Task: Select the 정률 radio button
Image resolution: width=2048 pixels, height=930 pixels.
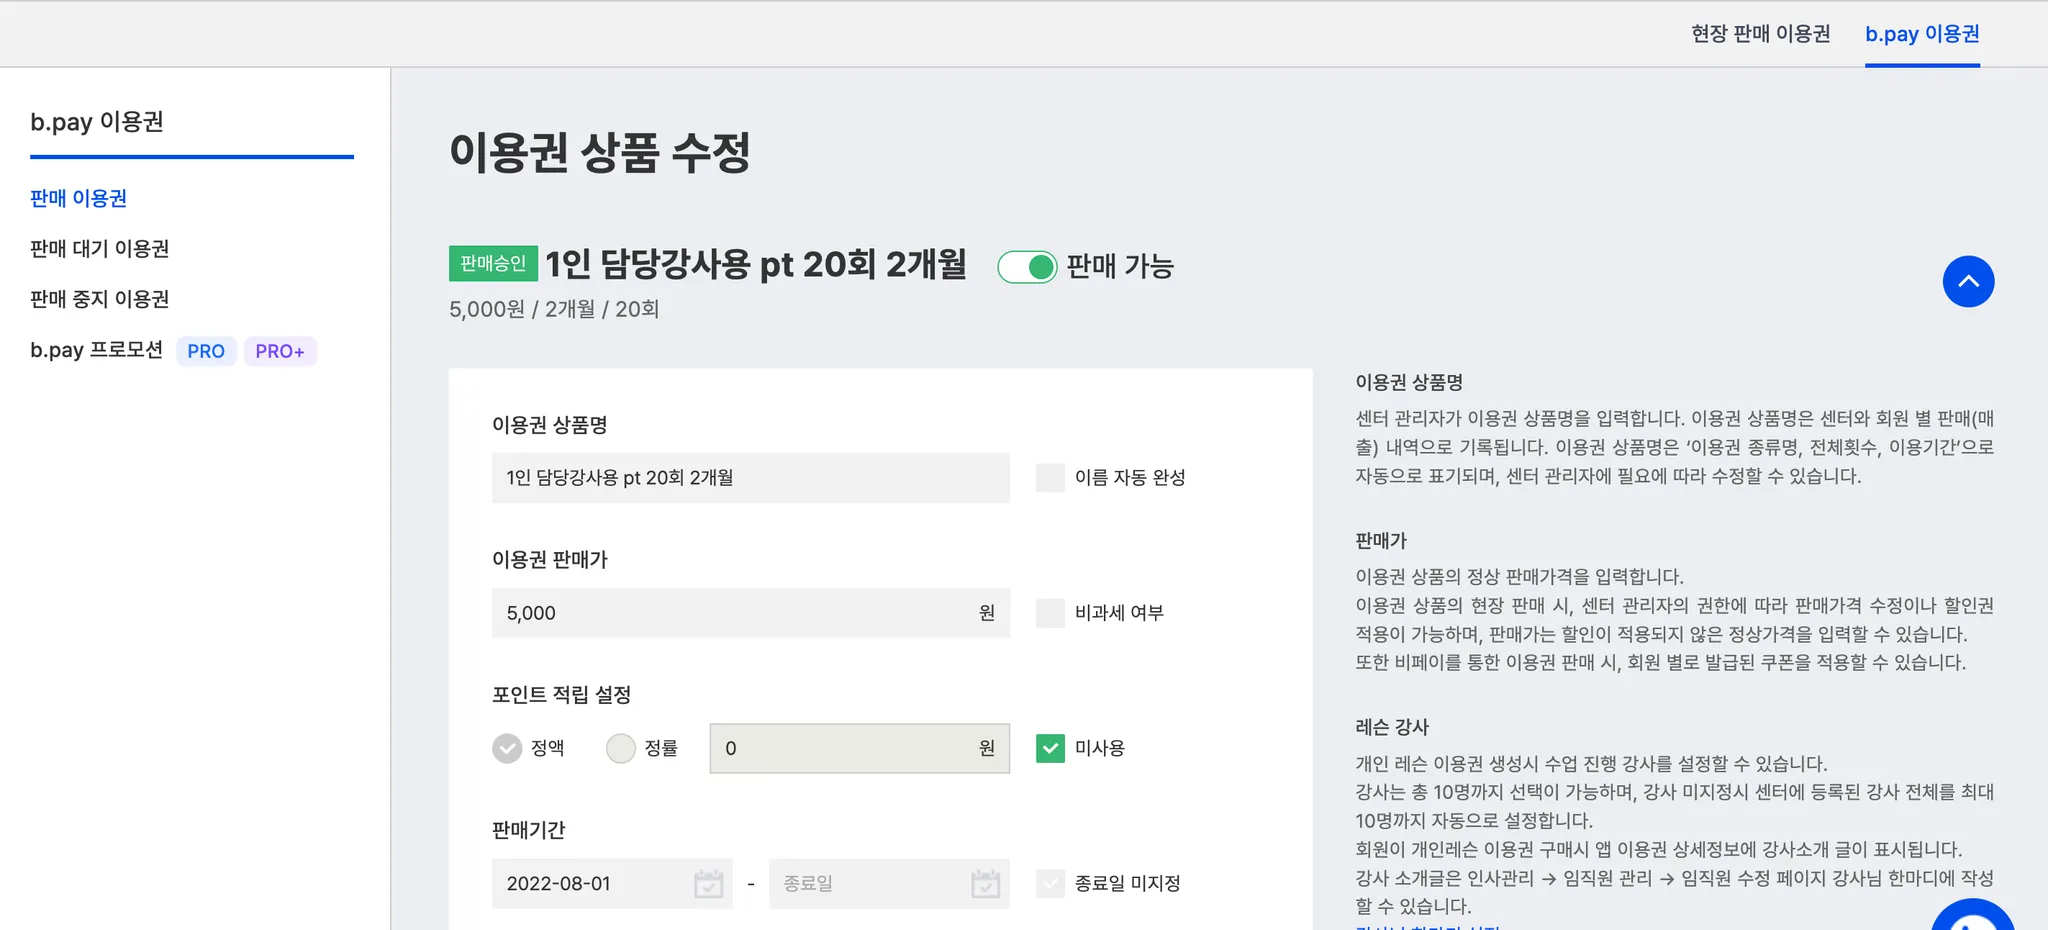Action: tap(621, 748)
